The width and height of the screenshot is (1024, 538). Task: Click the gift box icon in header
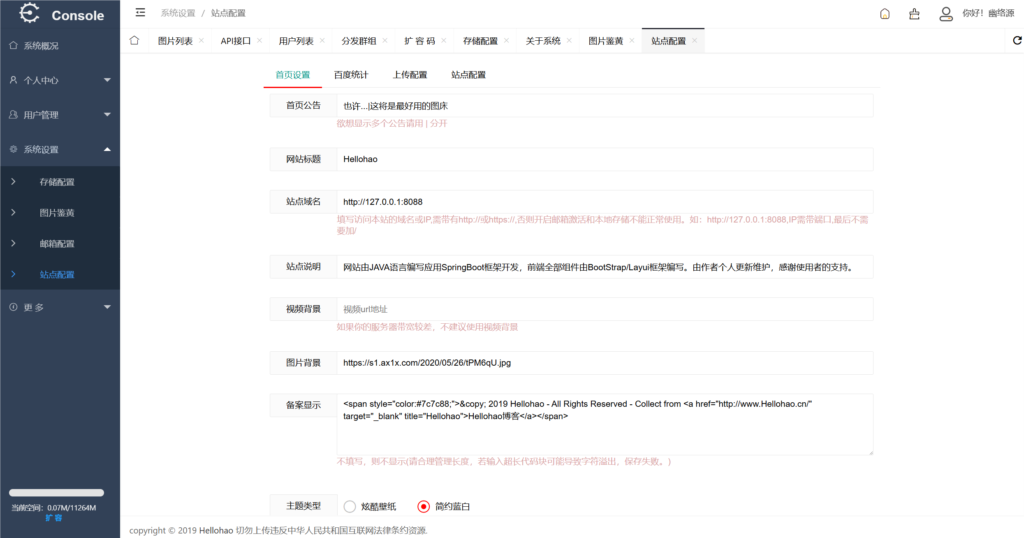tap(914, 14)
